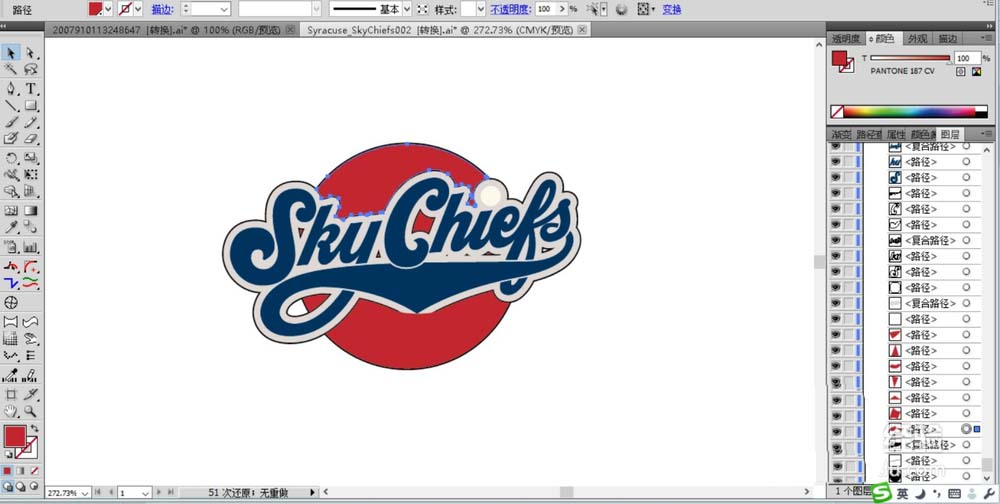Toggle the 英 language indicator in tray
The image size is (1000, 504).
[902, 494]
